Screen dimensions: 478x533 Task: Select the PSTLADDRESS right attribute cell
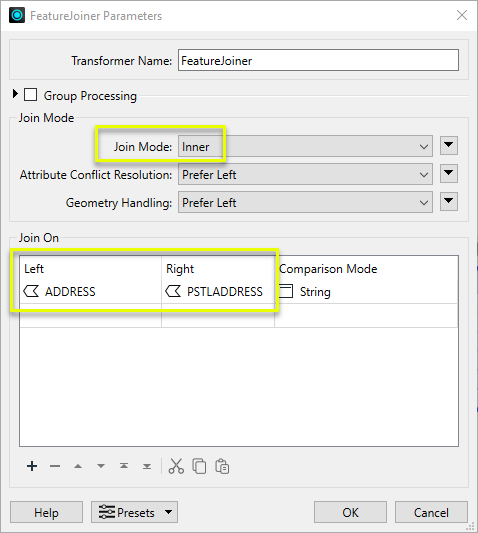[218, 292]
